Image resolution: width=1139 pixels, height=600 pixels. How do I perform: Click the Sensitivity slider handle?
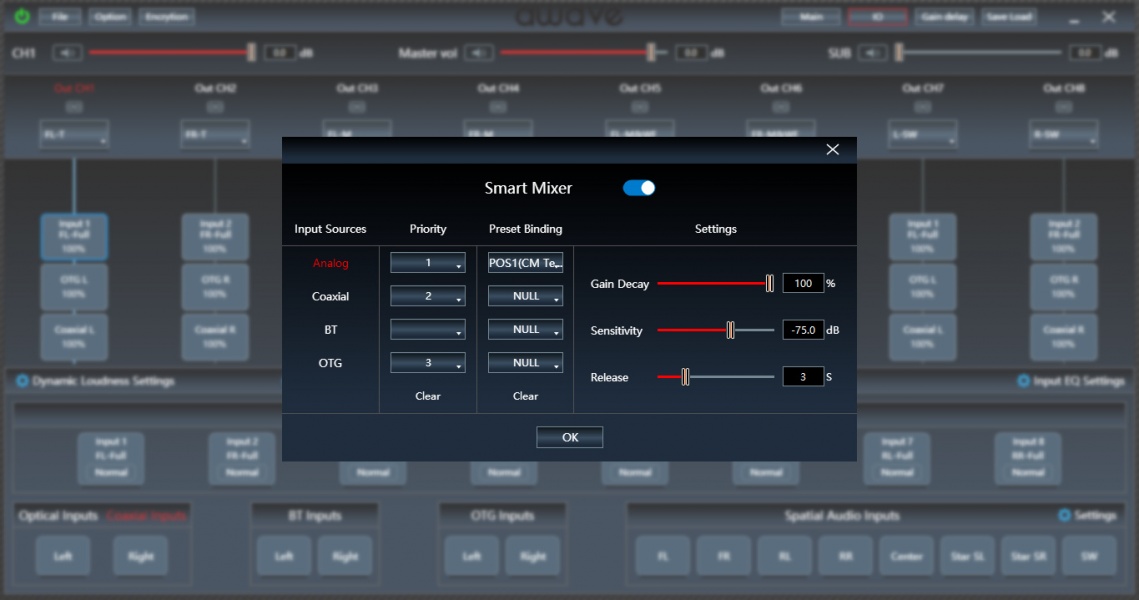coord(731,330)
